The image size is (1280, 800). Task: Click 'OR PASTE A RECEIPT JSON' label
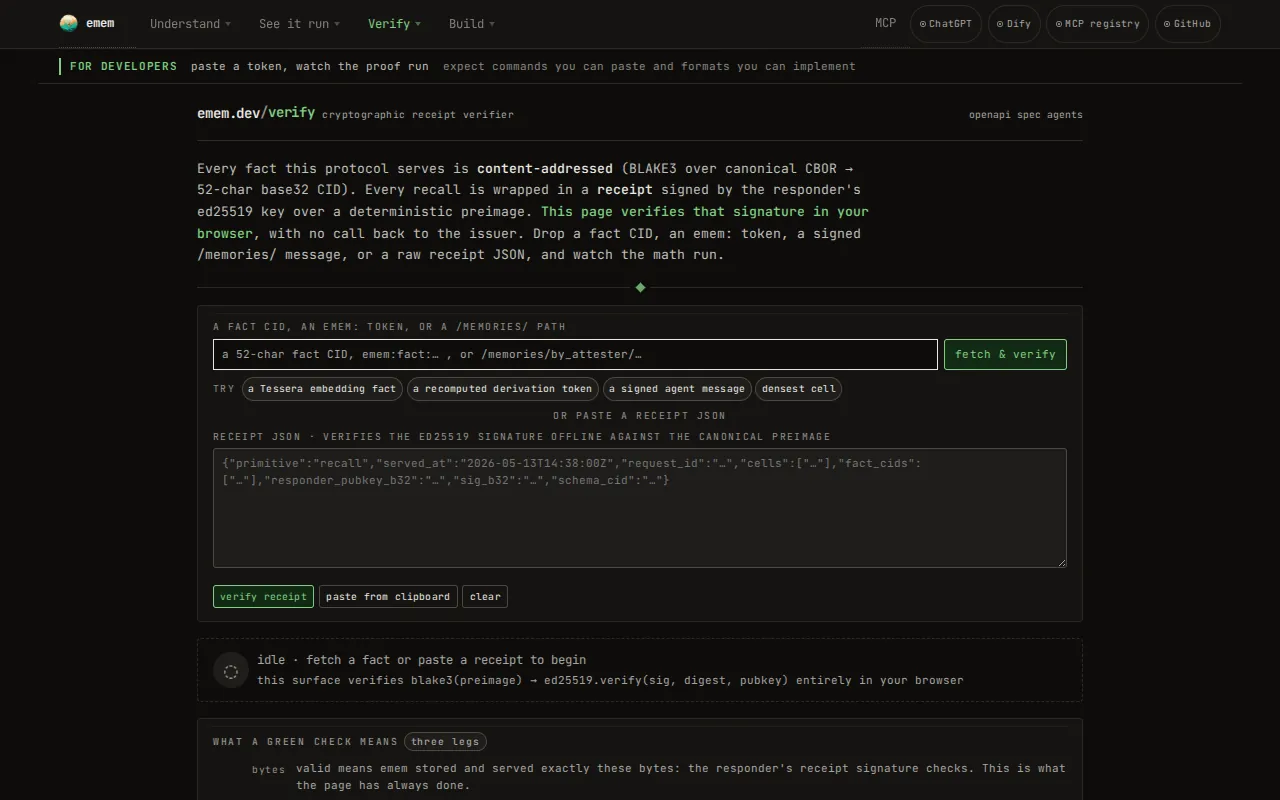point(640,416)
